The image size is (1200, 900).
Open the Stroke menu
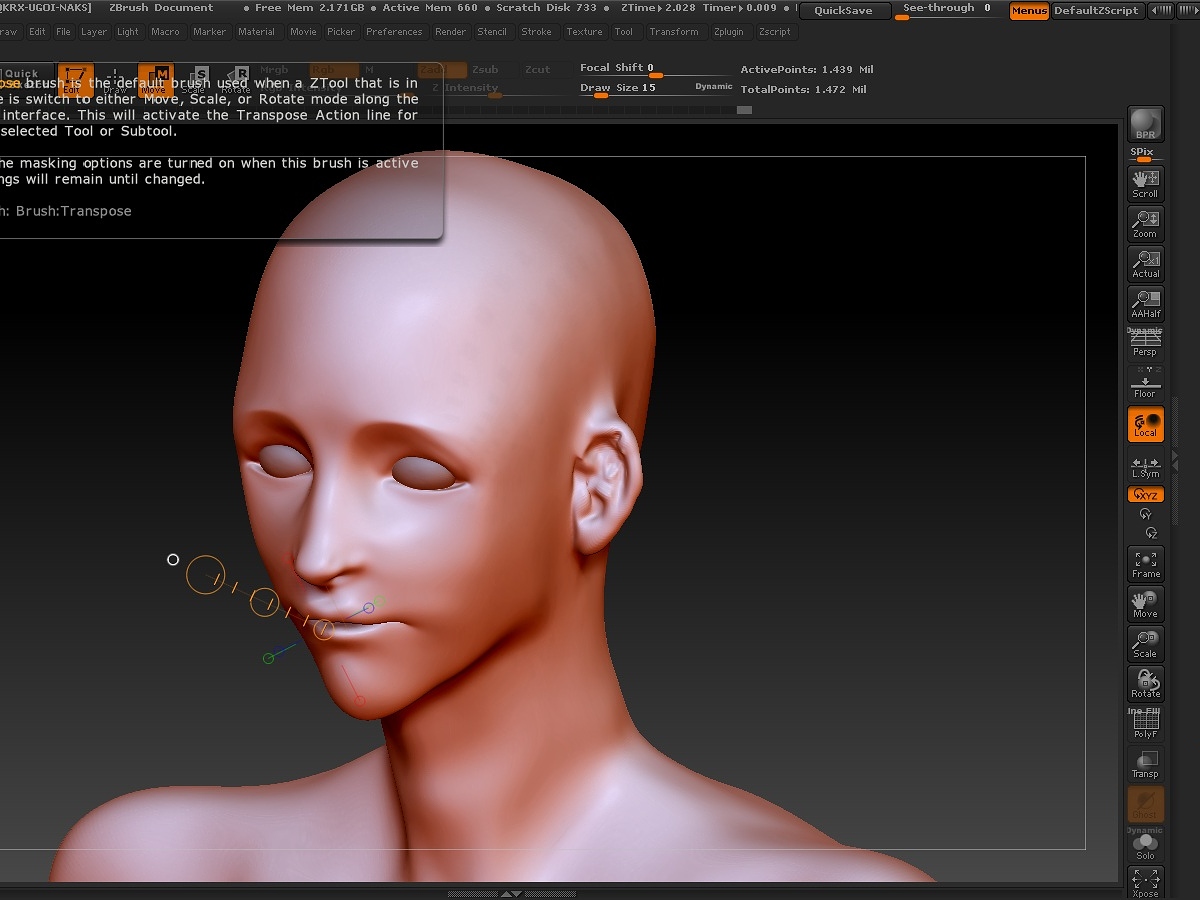tap(537, 32)
